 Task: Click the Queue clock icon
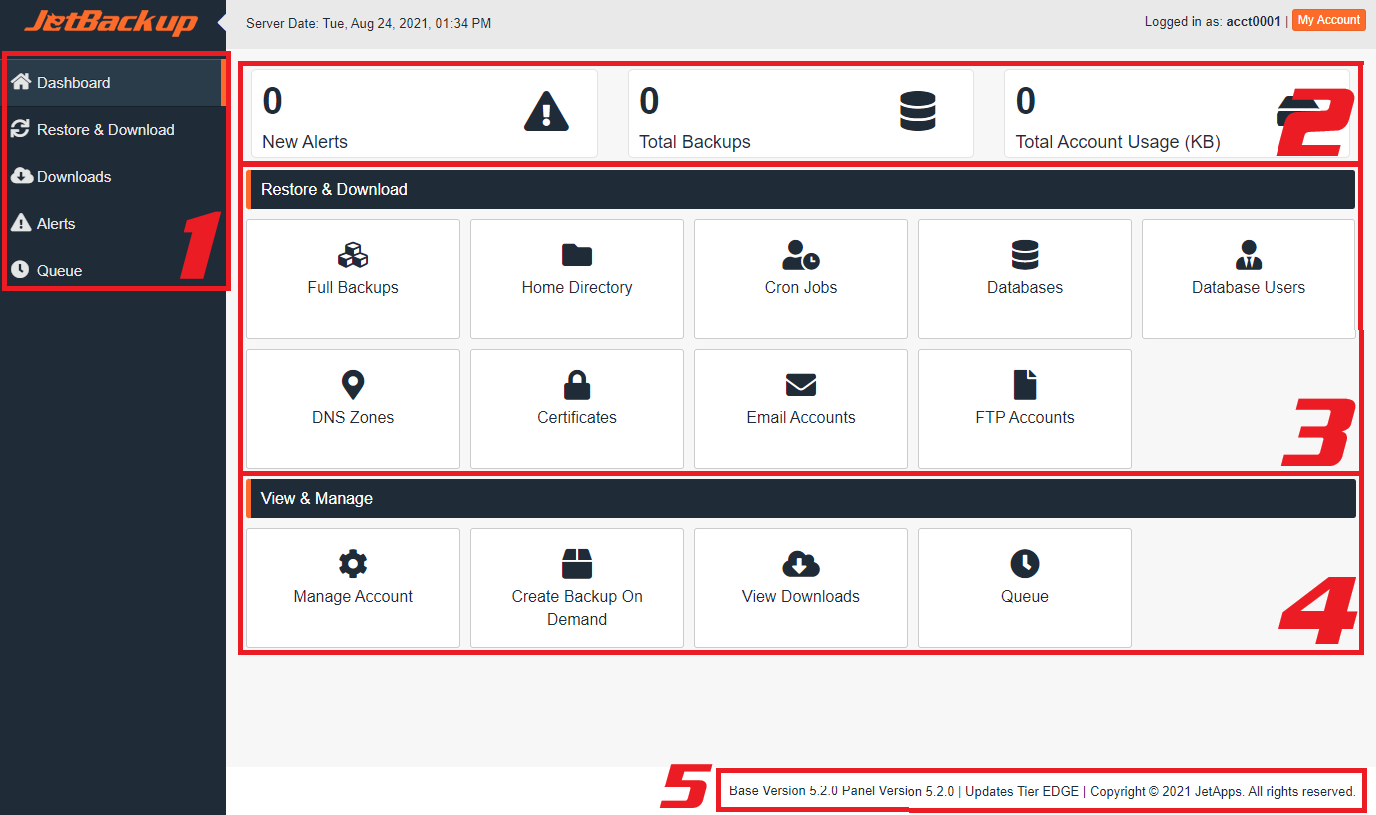coord(1024,564)
